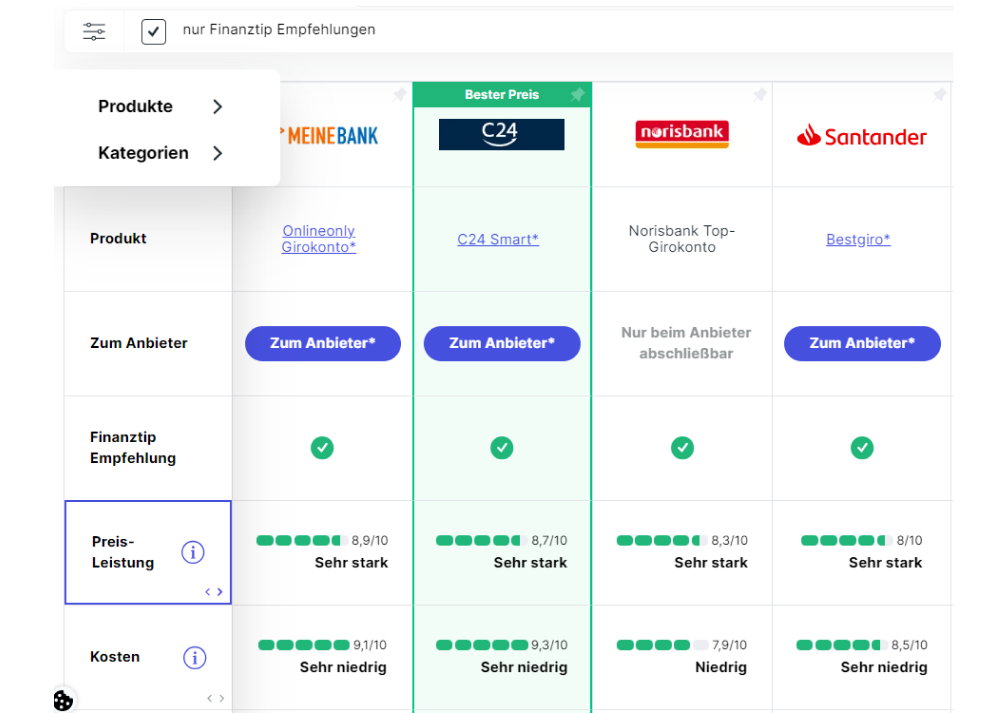Image resolution: width=1008 pixels, height=713 pixels.
Task: Click Finanztip Empfehlung checkmark for MeineBank
Action: tap(322, 447)
